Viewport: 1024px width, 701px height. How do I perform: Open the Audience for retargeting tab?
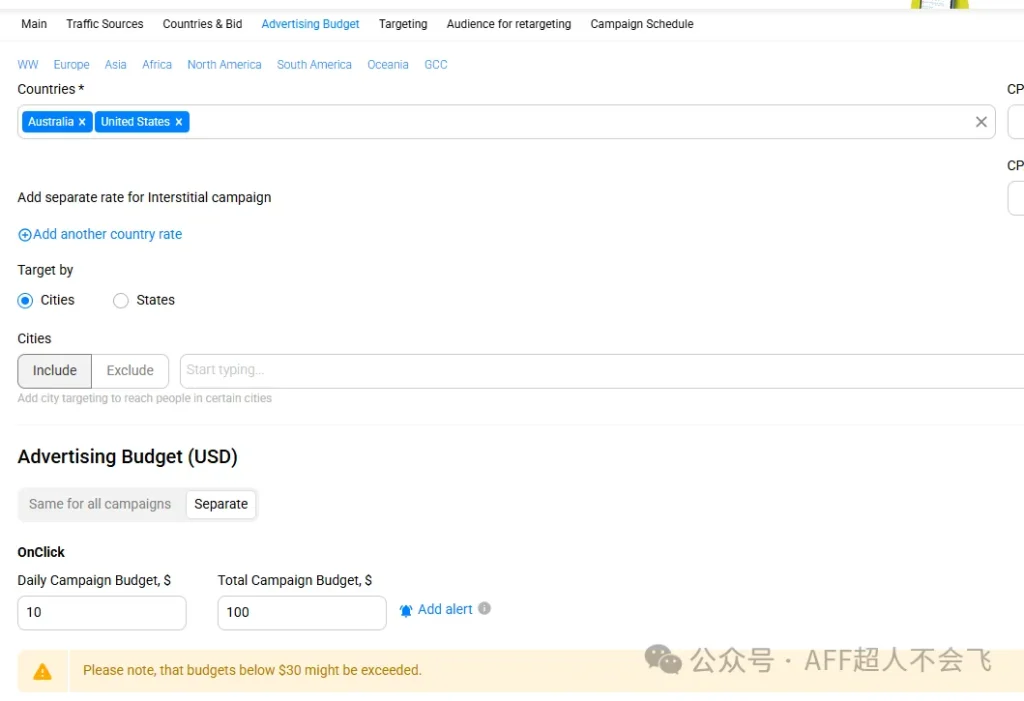509,24
